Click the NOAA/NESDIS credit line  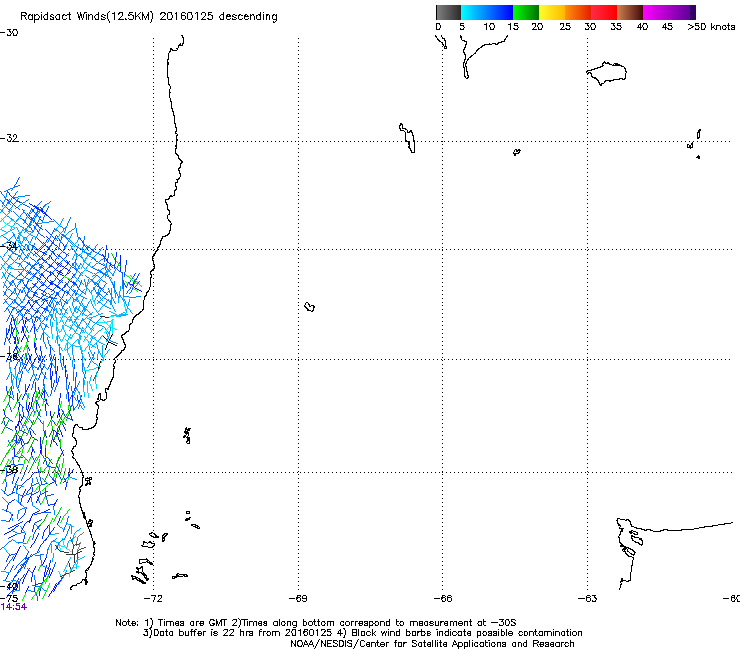coord(432,644)
